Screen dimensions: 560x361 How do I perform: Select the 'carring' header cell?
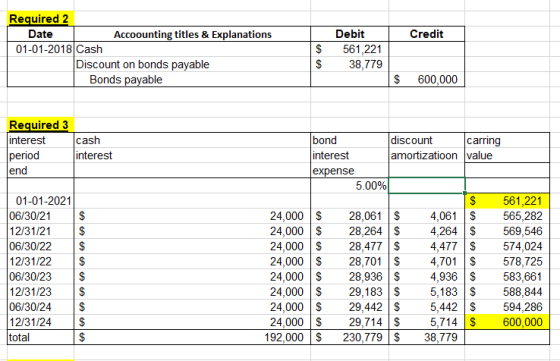coord(507,140)
